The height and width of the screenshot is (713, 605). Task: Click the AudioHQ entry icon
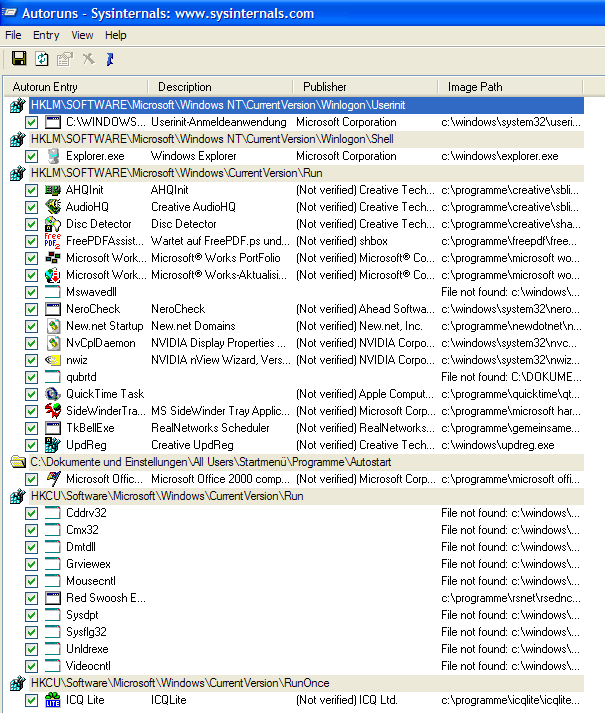click(53, 207)
